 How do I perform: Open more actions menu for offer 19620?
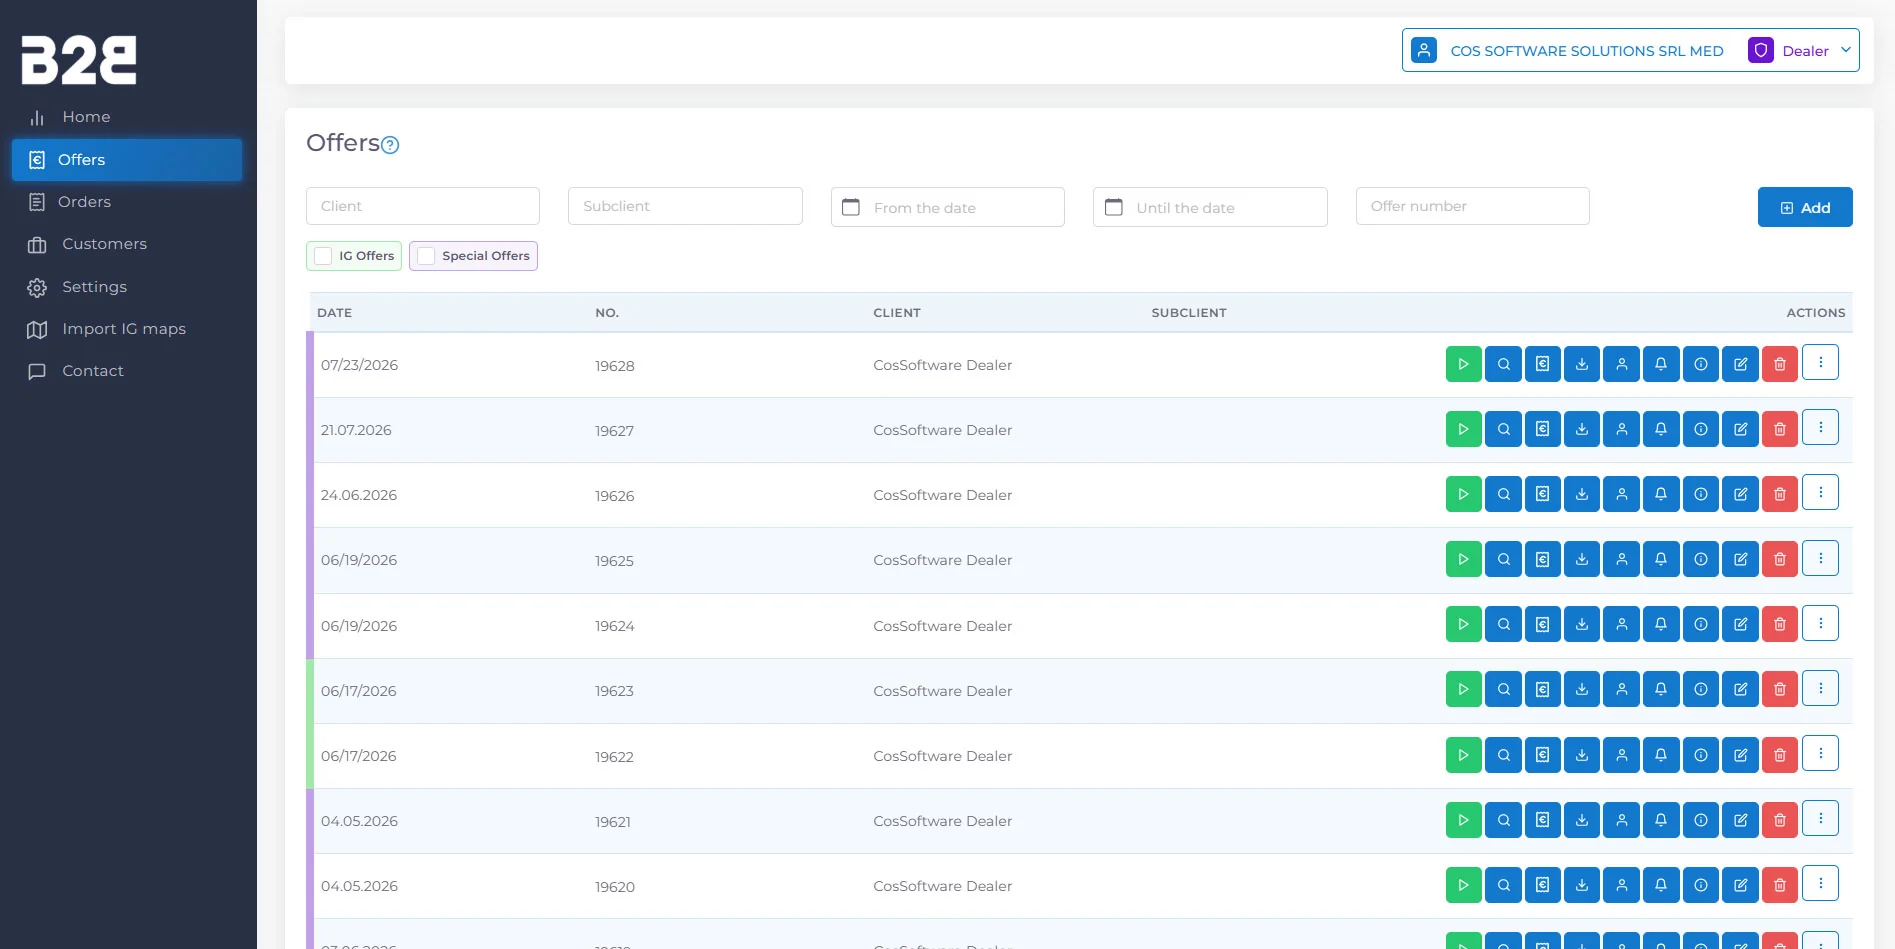1820,883
